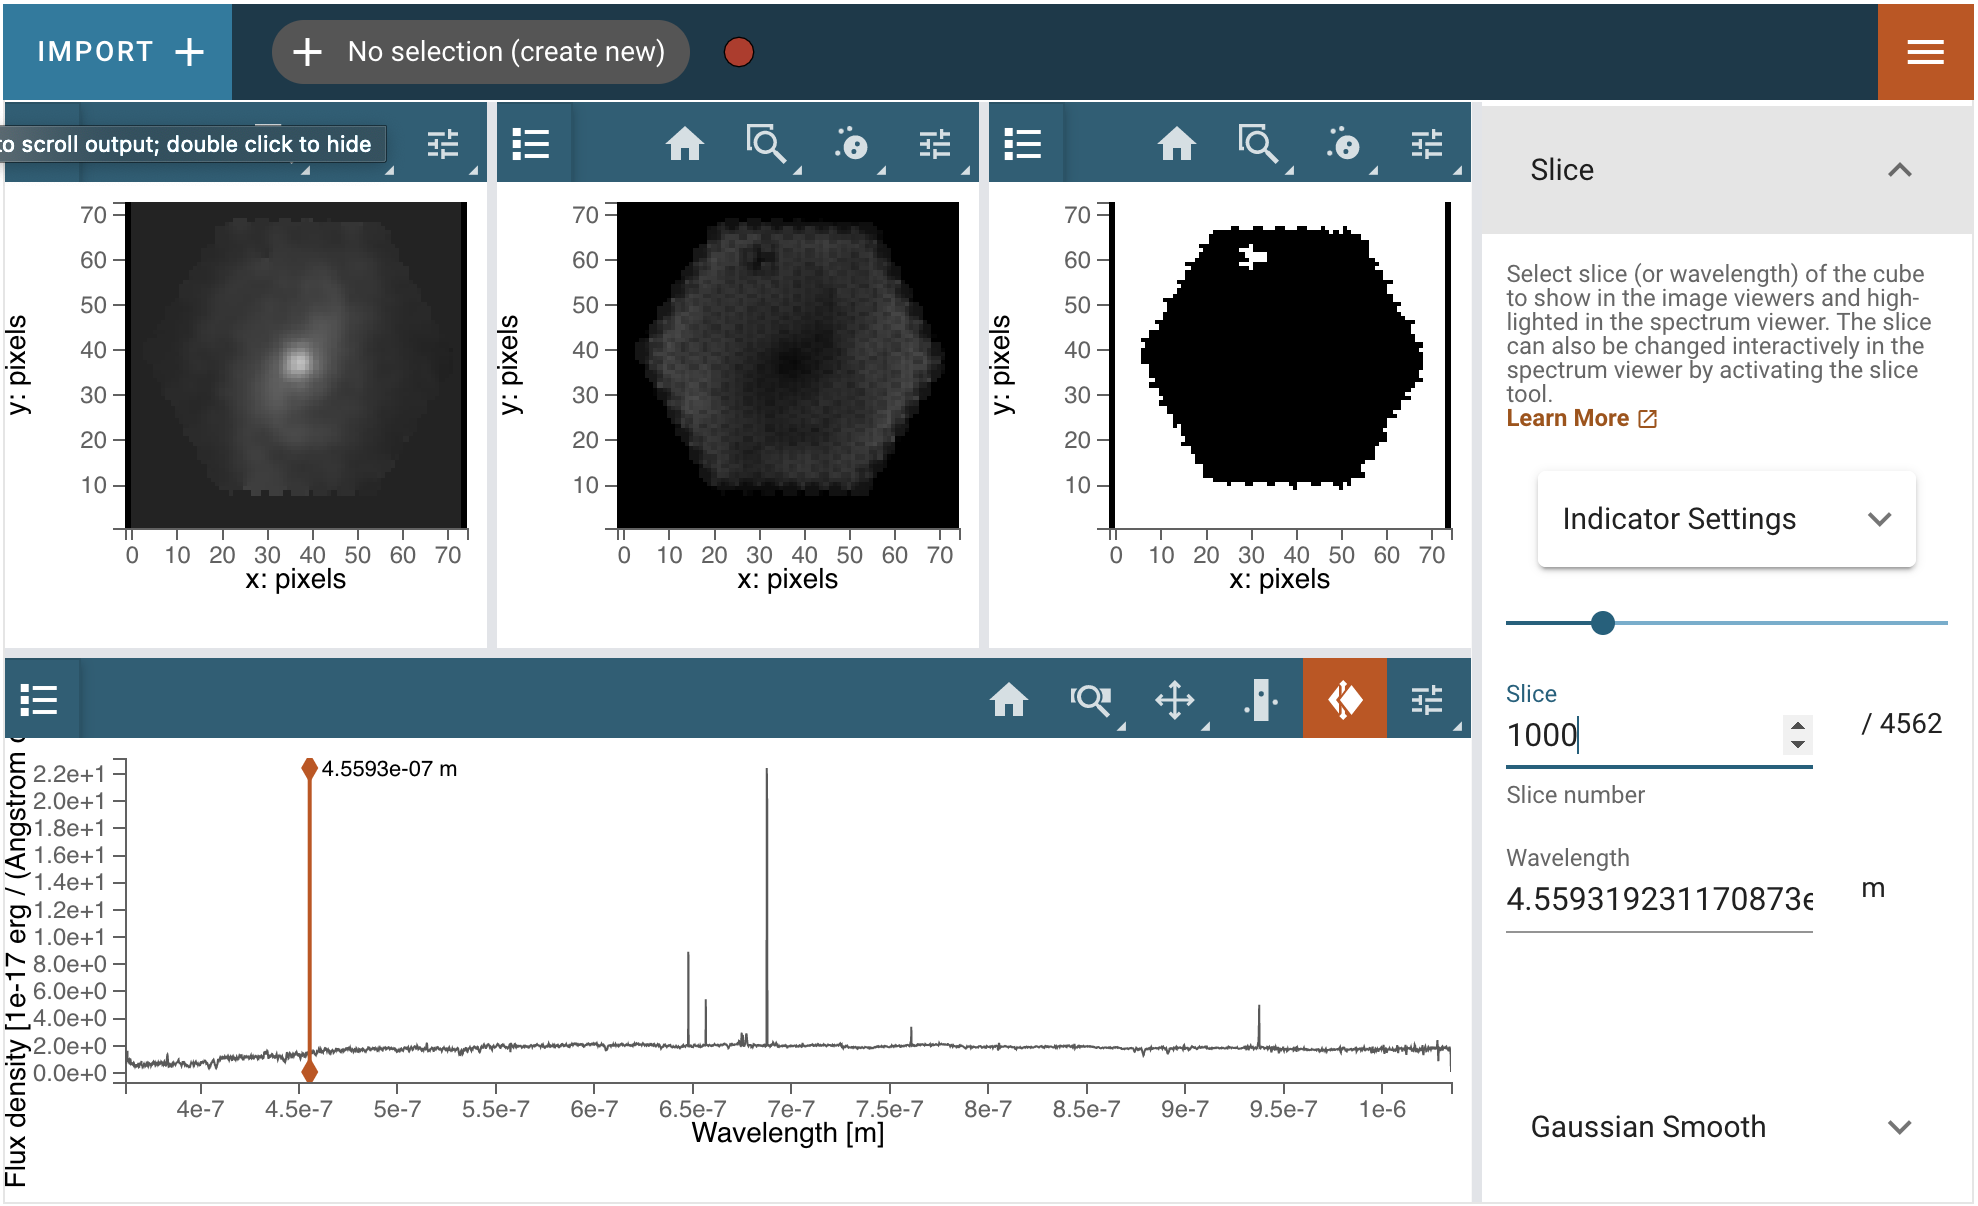Click the hexagon image in middle viewer

(789, 358)
